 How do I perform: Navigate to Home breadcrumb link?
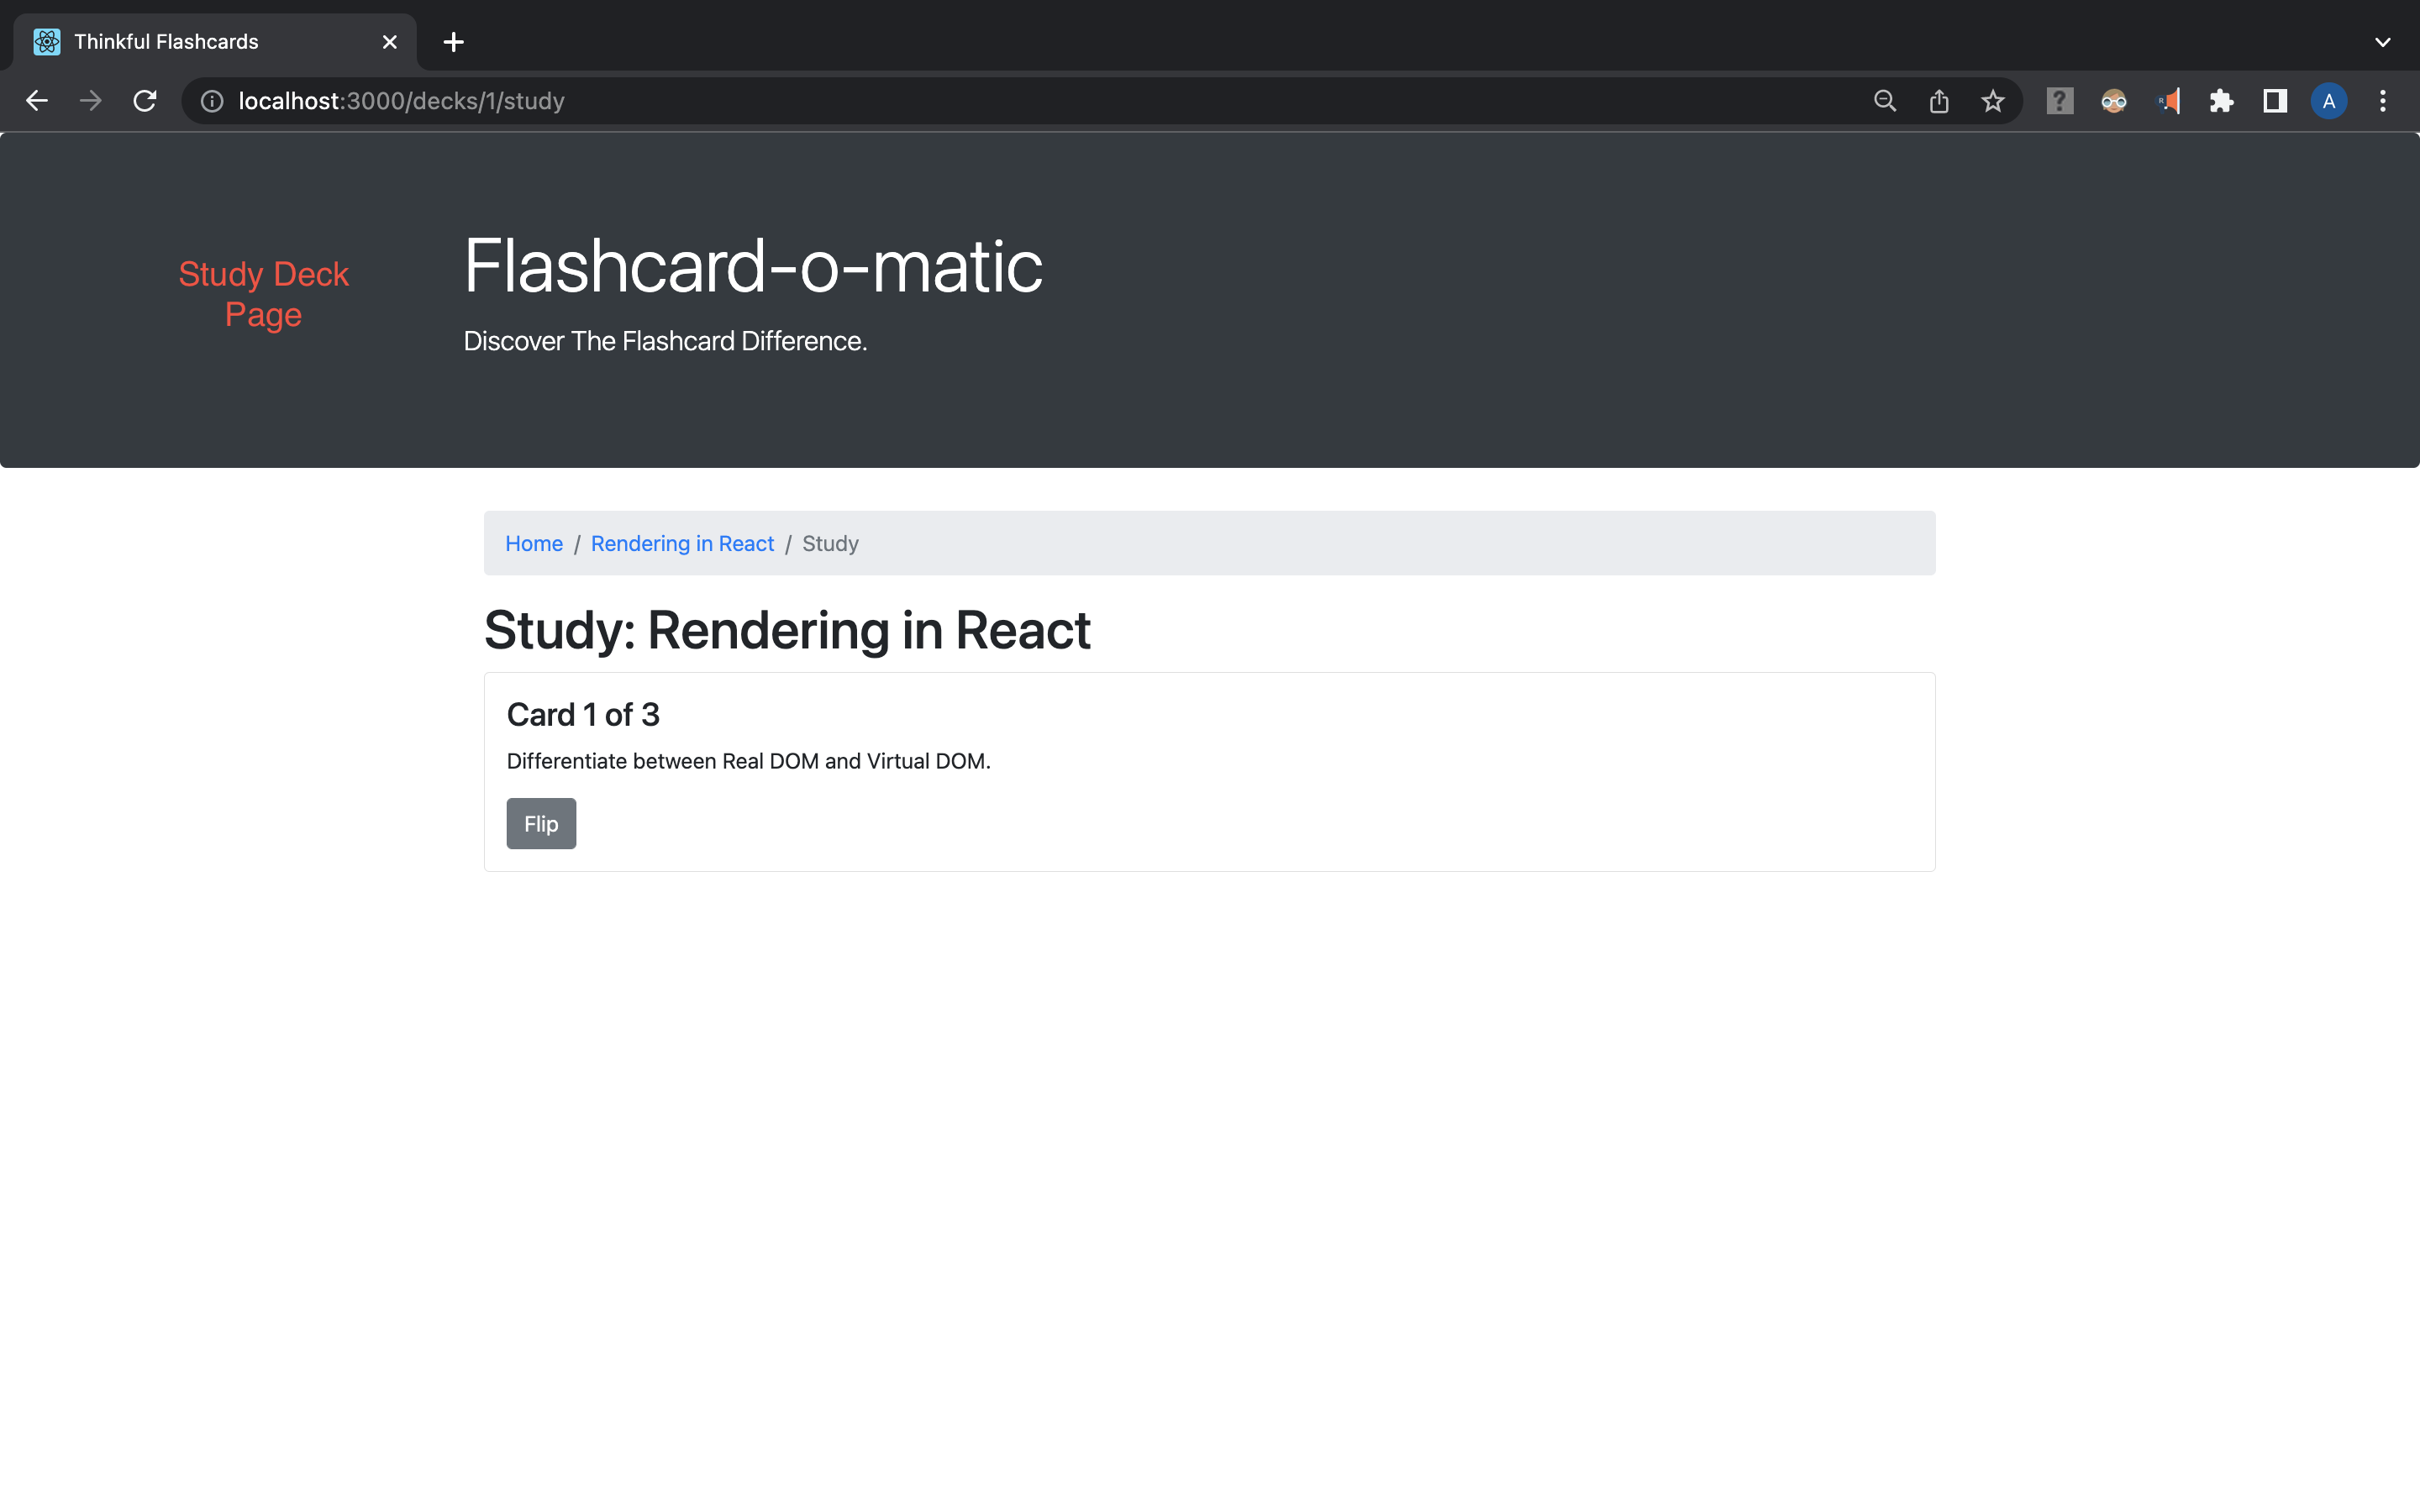click(534, 543)
